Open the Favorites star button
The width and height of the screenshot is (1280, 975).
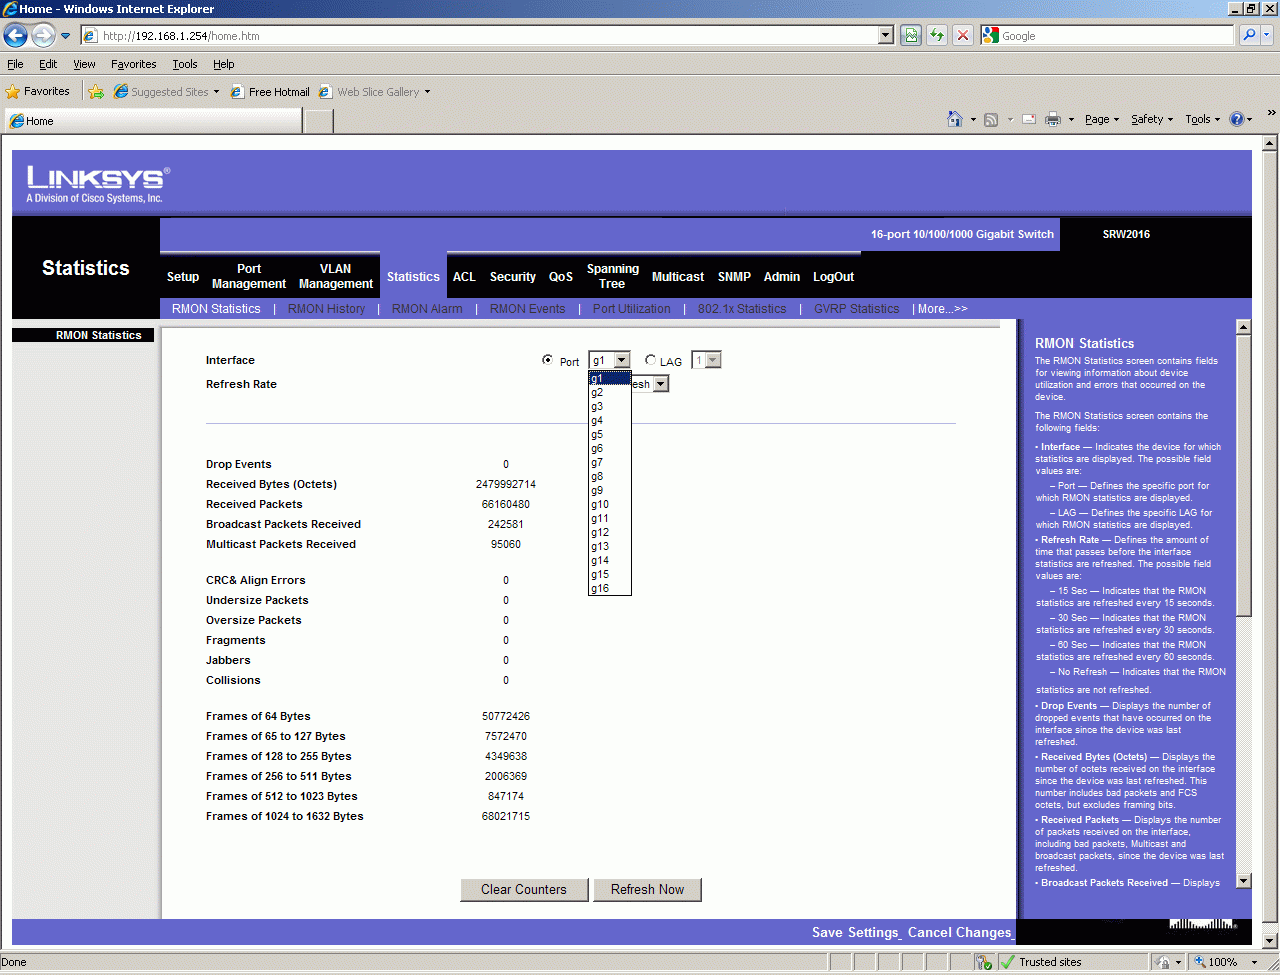[38, 92]
